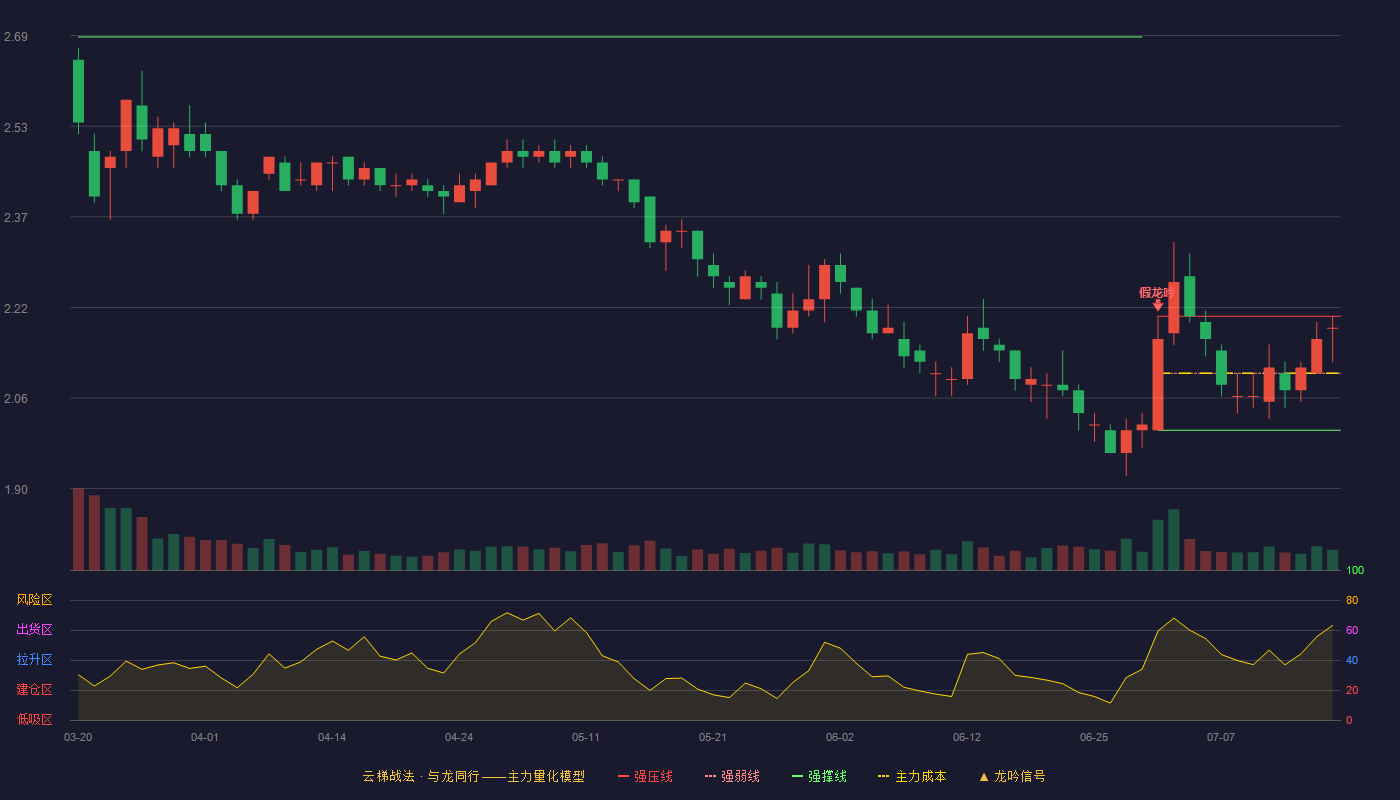Click the 03-20 date label
Viewport: 1400px width, 800px height.
(x=78, y=737)
